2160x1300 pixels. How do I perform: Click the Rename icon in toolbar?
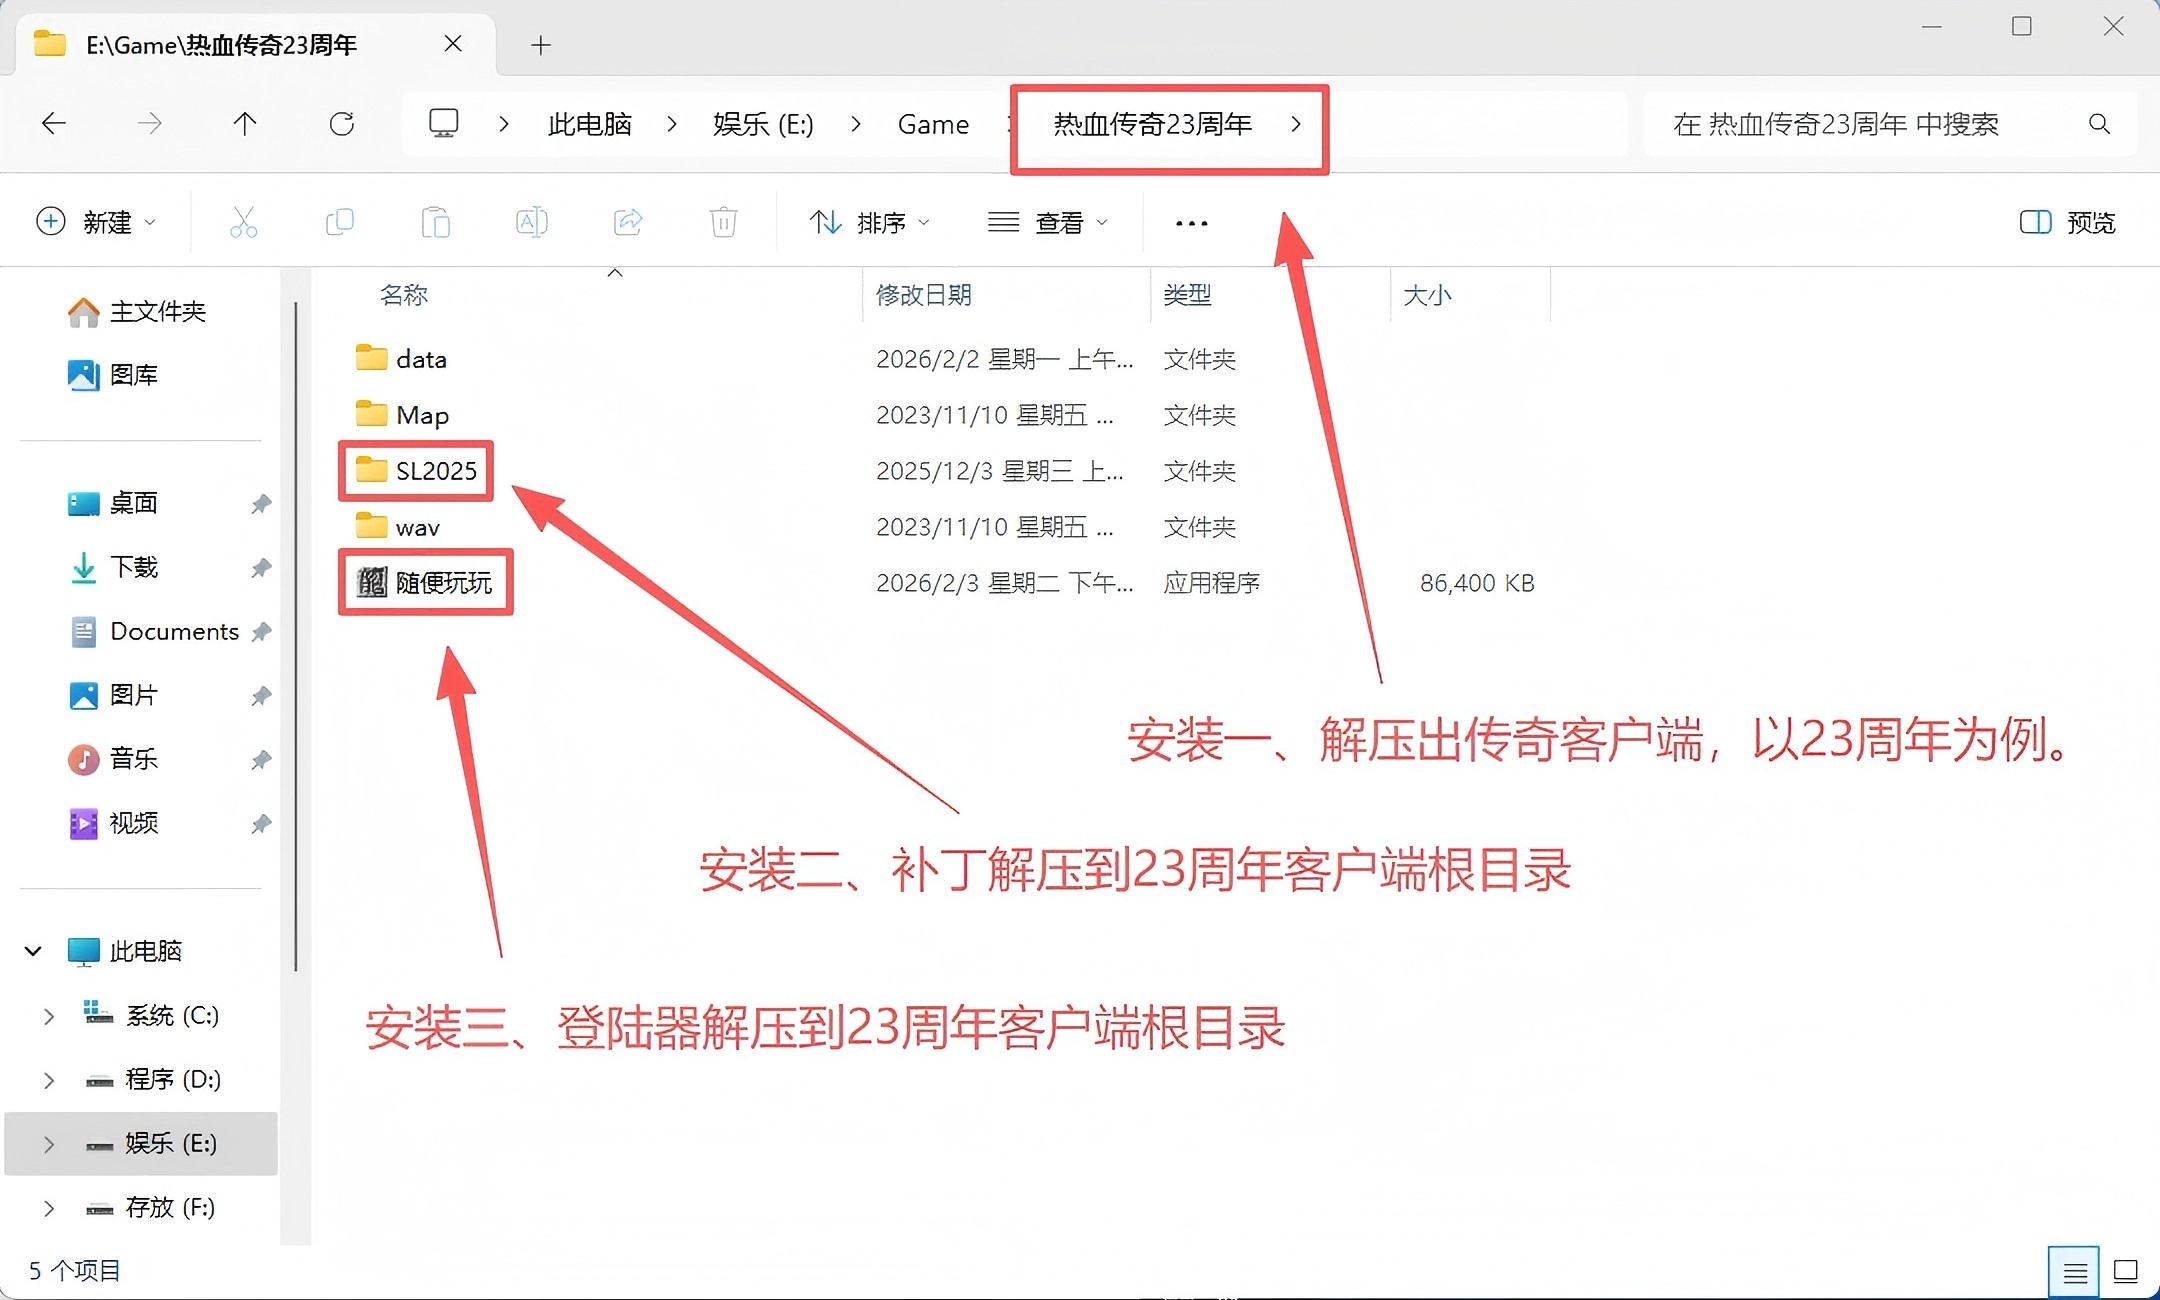pyautogui.click(x=531, y=222)
